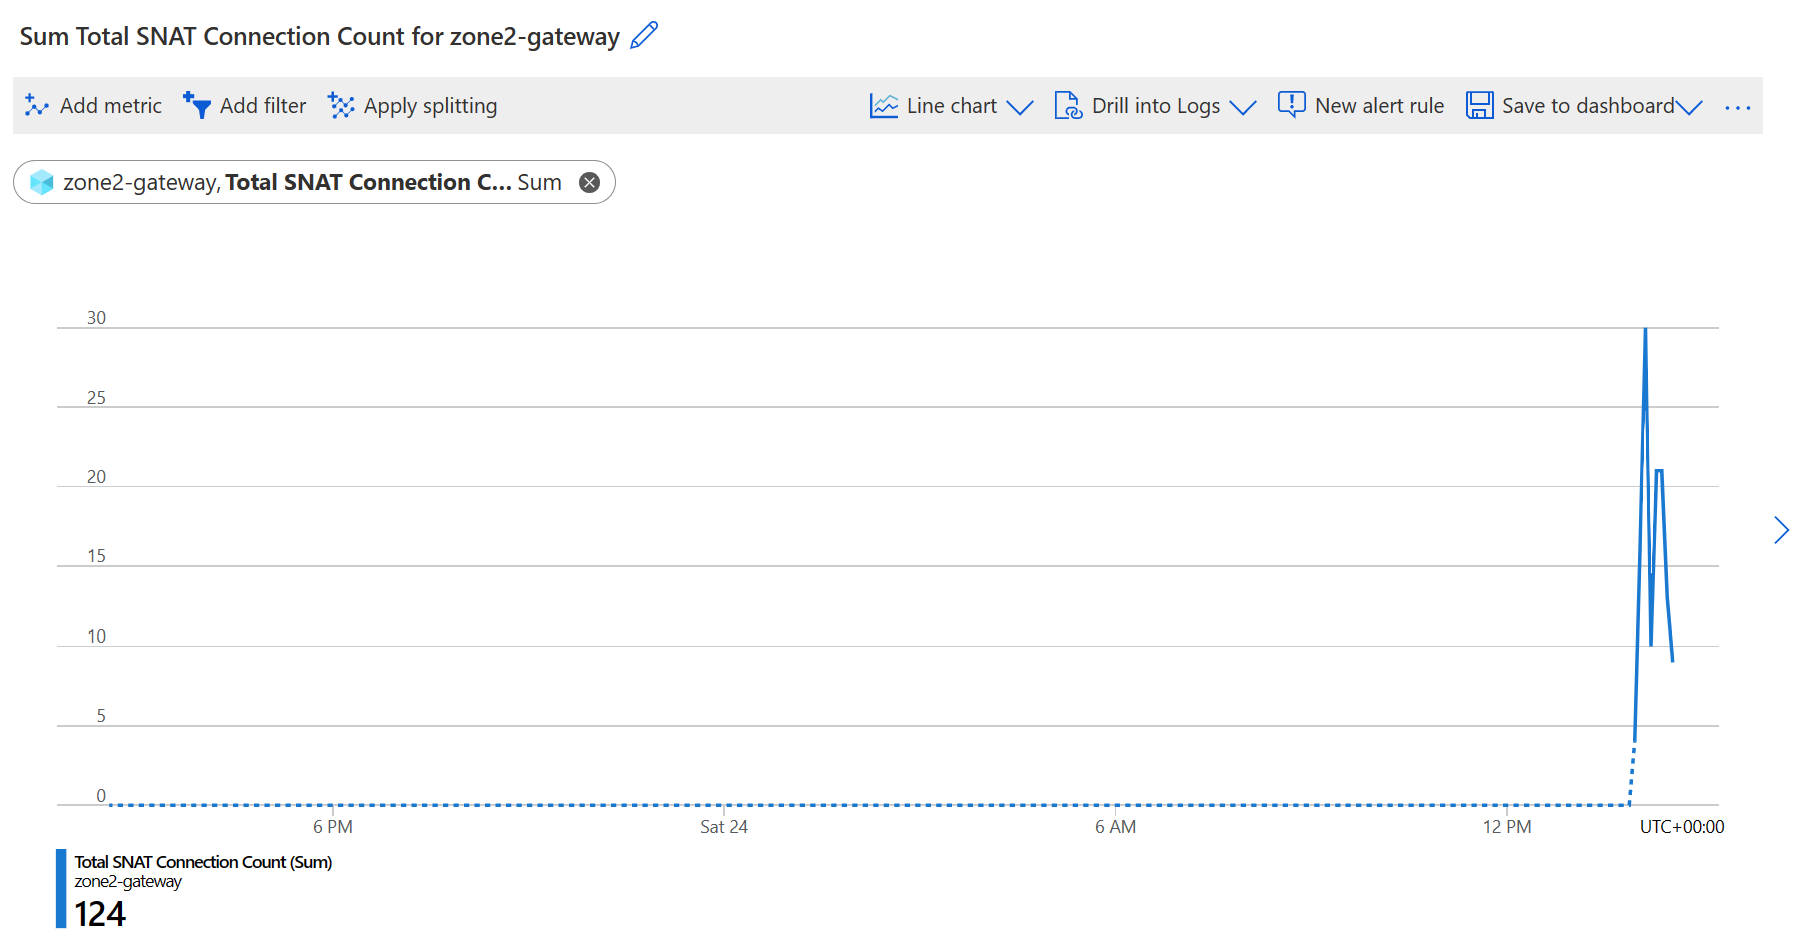Click the Line chart icon
The width and height of the screenshot is (1793, 946).
(884, 105)
